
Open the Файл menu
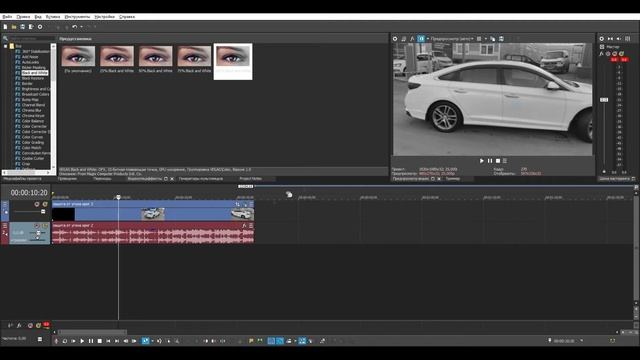click(7, 17)
